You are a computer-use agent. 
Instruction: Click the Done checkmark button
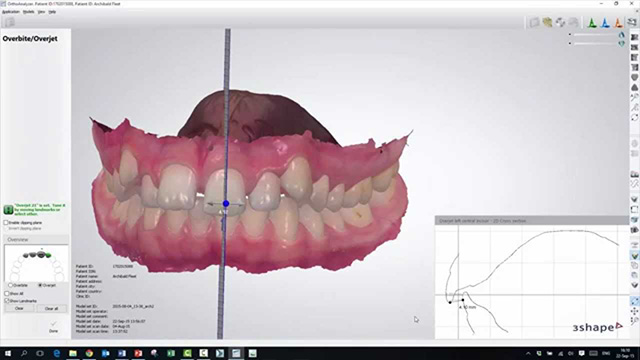coord(53,327)
